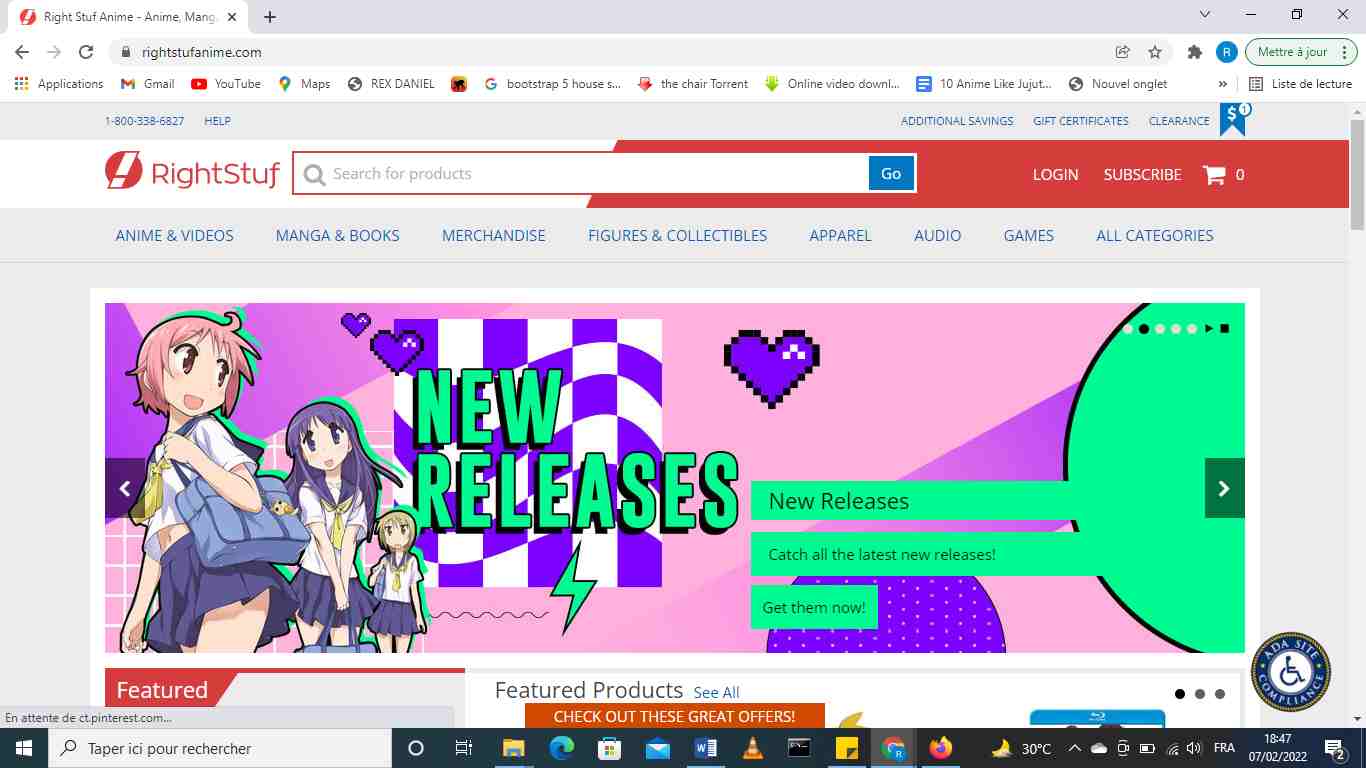The image size is (1366, 768).
Task: Open the Gmail bookmark
Action: pos(147,84)
